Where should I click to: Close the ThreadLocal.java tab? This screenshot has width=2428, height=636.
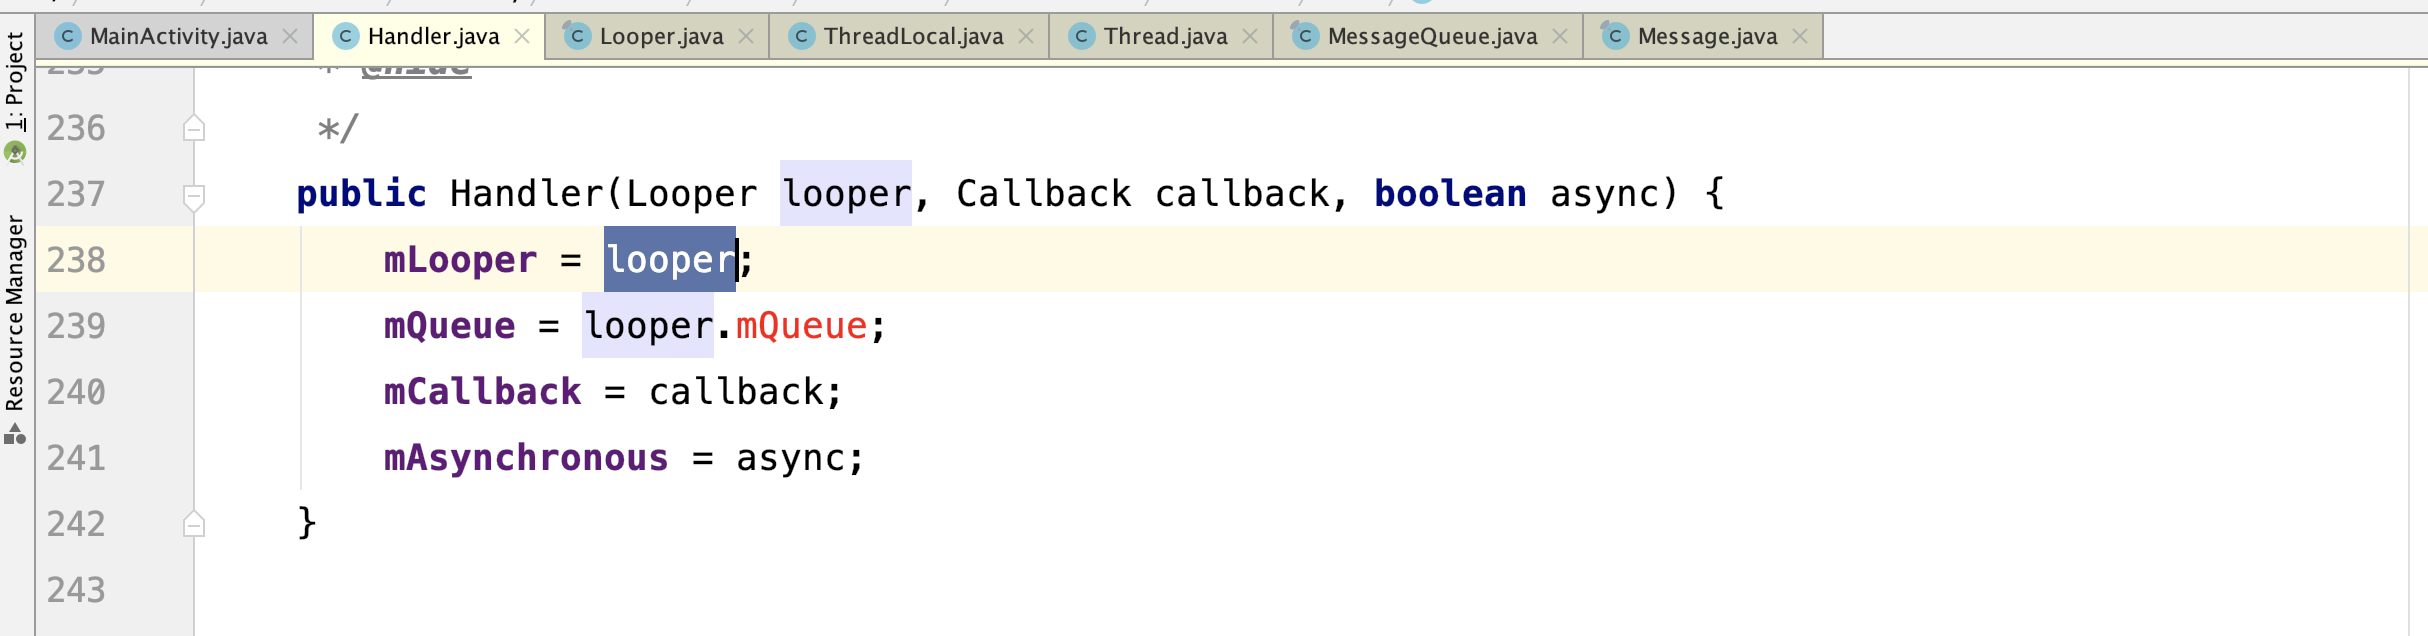[1026, 37]
